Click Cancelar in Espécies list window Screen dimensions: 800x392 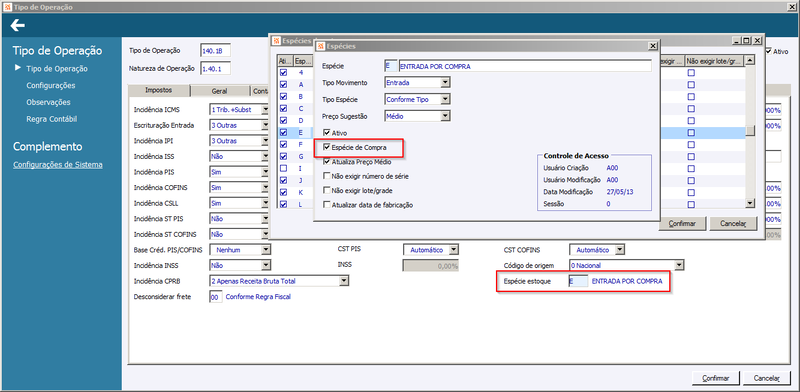point(733,224)
